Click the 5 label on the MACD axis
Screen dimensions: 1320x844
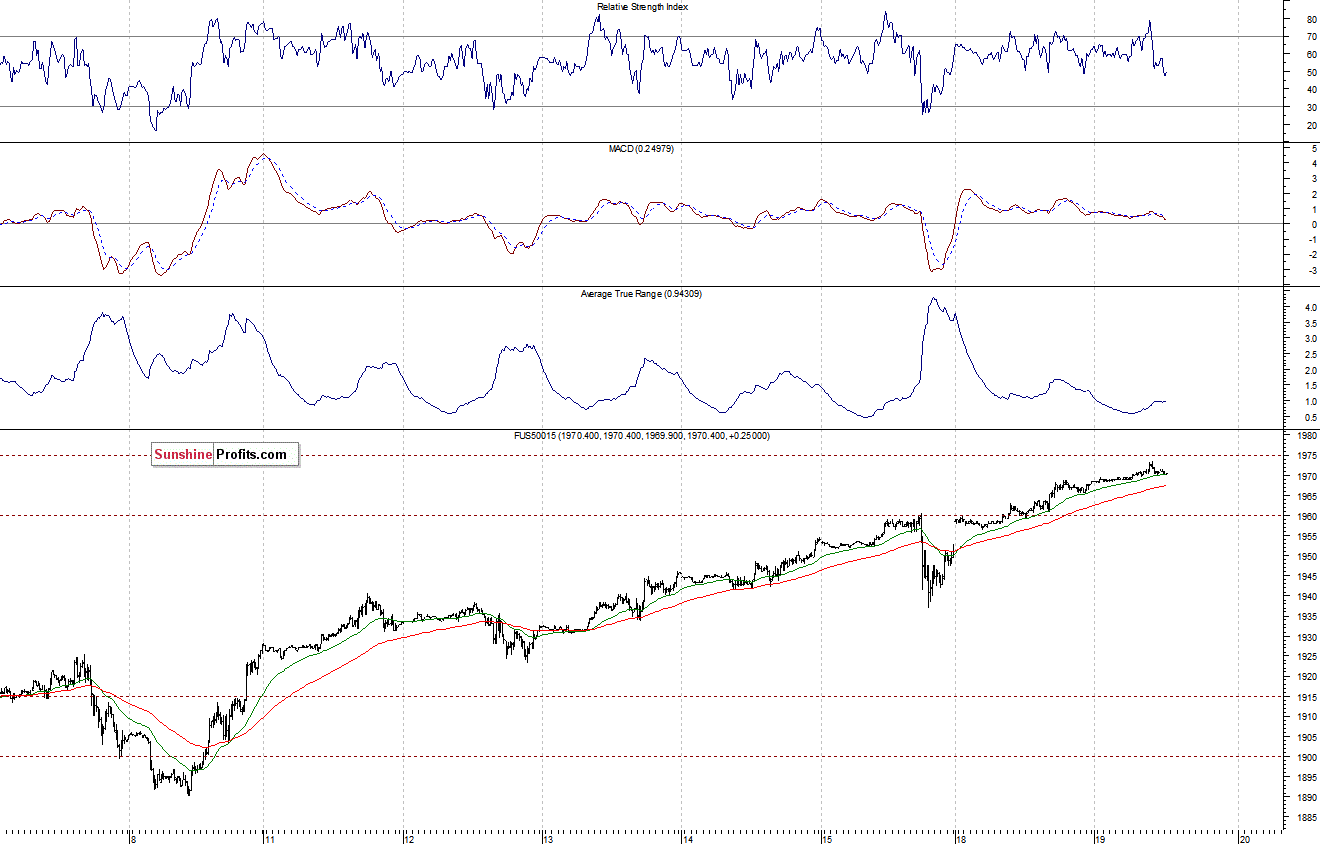pos(1313,148)
